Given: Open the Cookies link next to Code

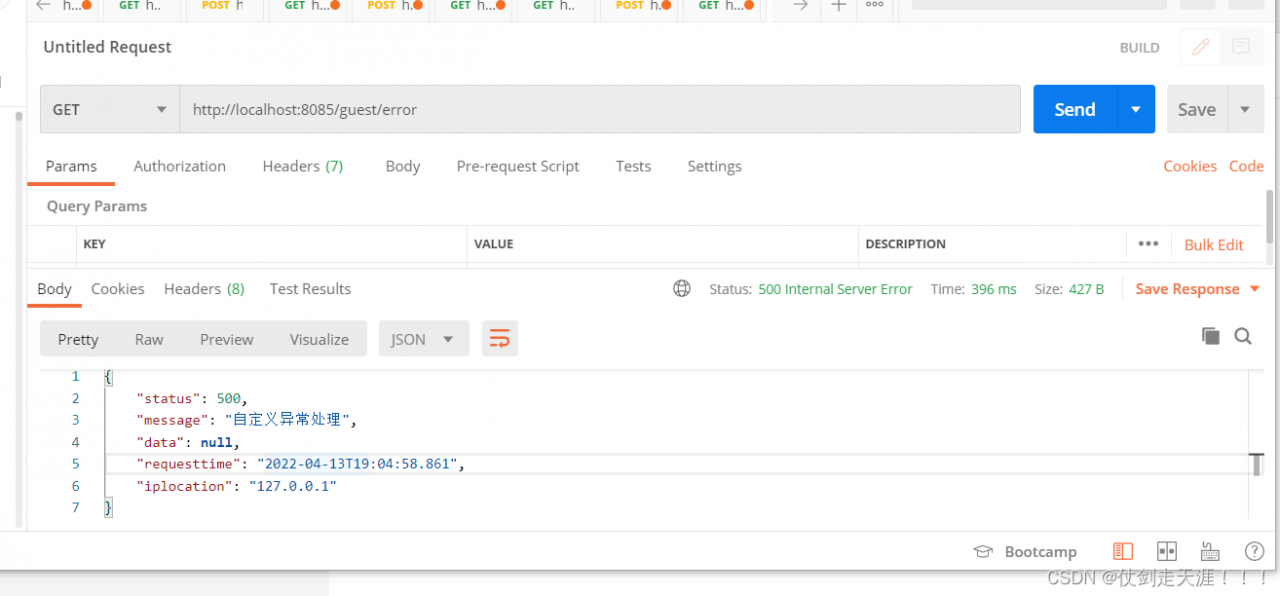Looking at the screenshot, I should click(x=1190, y=166).
